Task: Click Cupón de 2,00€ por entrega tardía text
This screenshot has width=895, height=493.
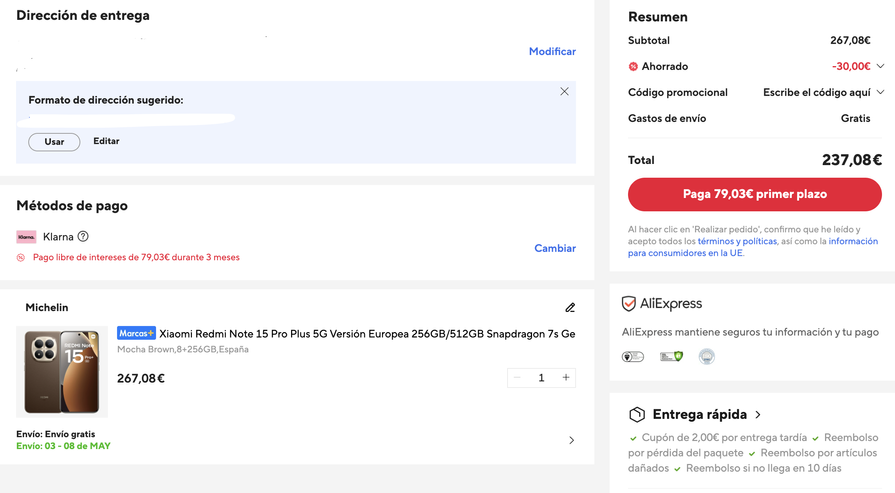Action: tap(724, 438)
